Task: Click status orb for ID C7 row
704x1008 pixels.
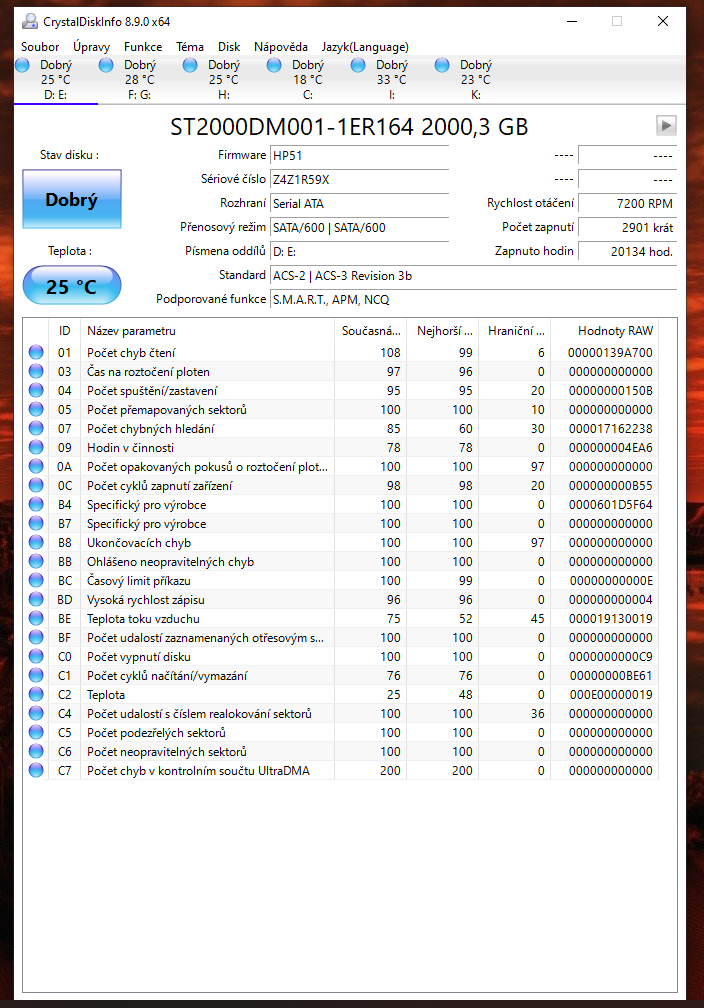Action: [x=36, y=770]
